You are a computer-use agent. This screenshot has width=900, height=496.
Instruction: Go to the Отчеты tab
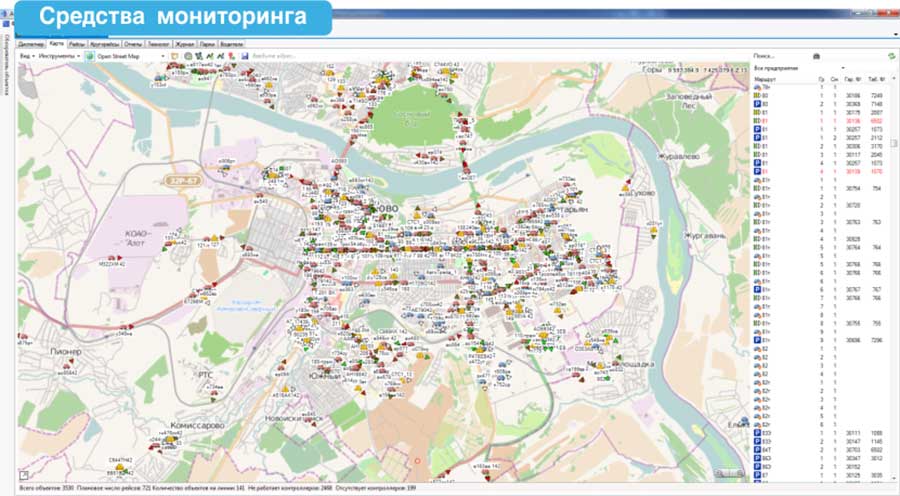[132, 45]
